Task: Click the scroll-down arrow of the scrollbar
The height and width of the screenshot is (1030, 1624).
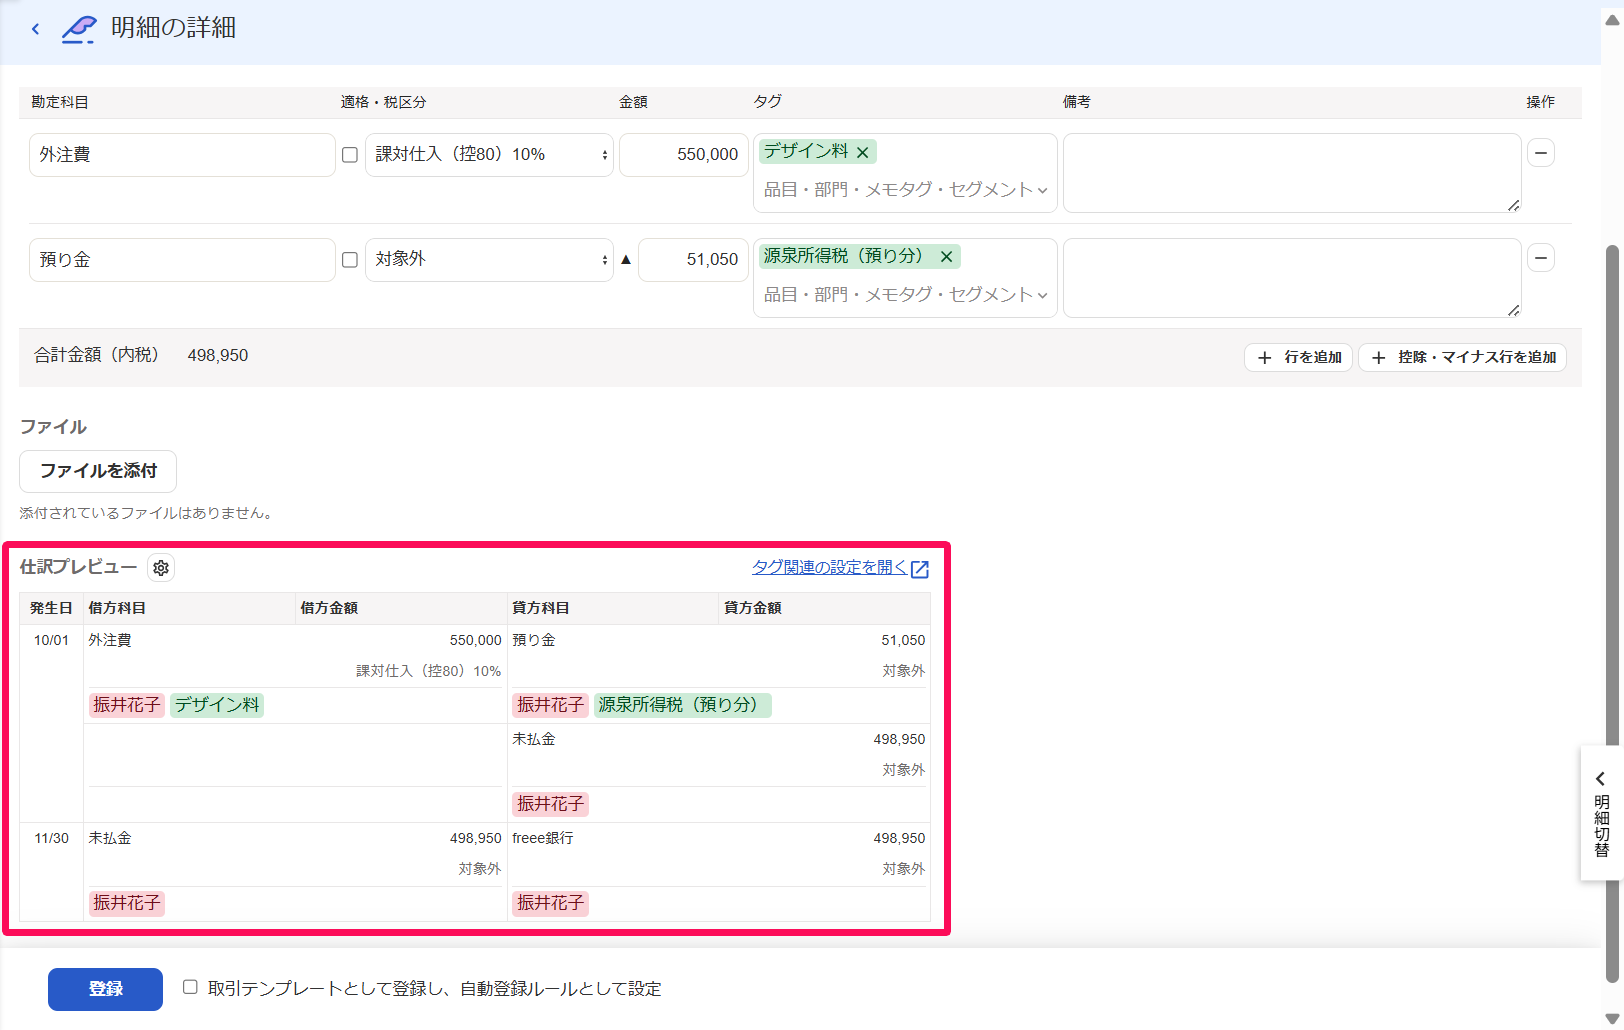Action: coord(1611,1019)
